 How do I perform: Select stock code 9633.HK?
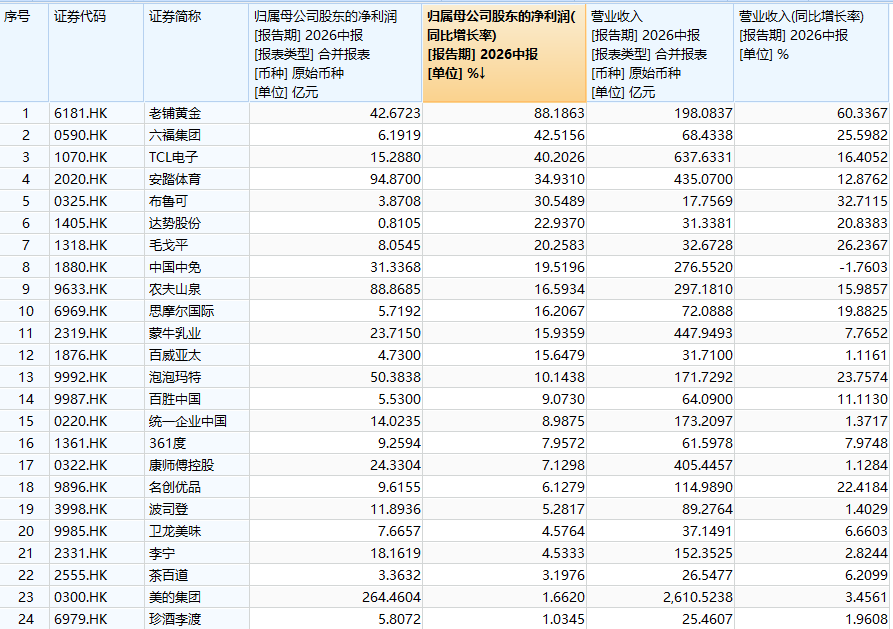[x=80, y=289]
